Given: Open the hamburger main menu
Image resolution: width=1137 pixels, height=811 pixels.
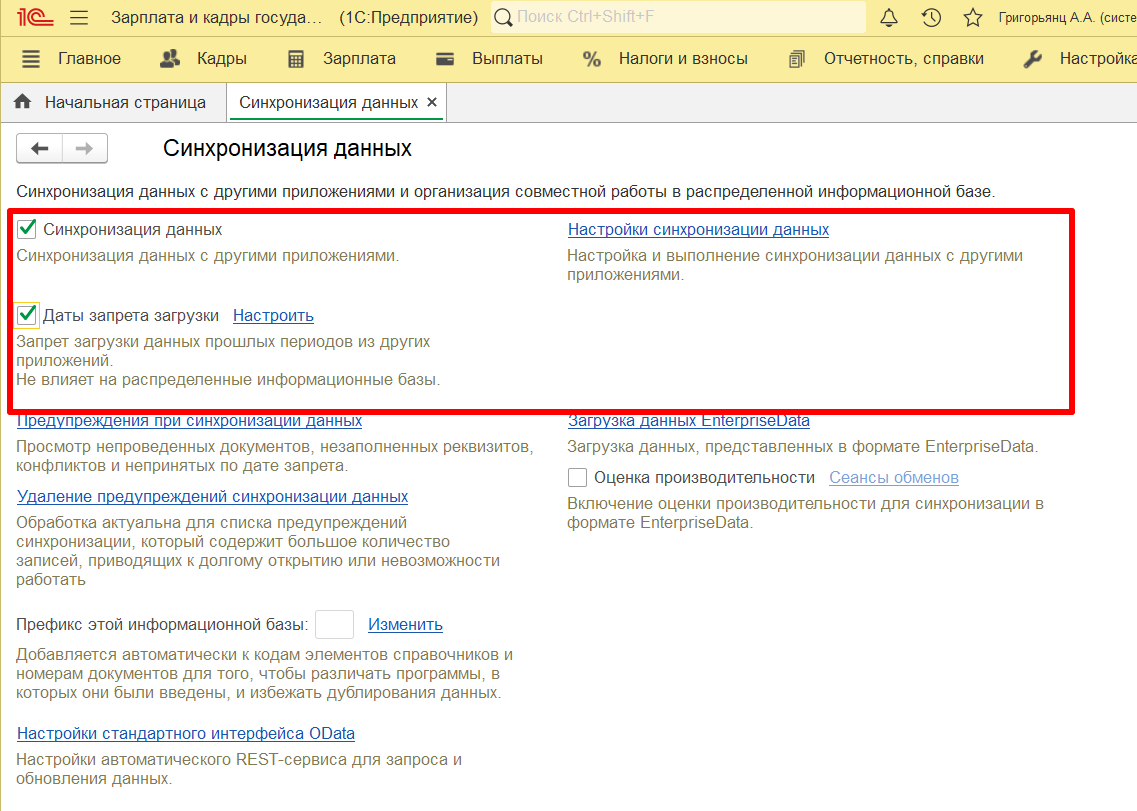Looking at the screenshot, I should click(80, 18).
